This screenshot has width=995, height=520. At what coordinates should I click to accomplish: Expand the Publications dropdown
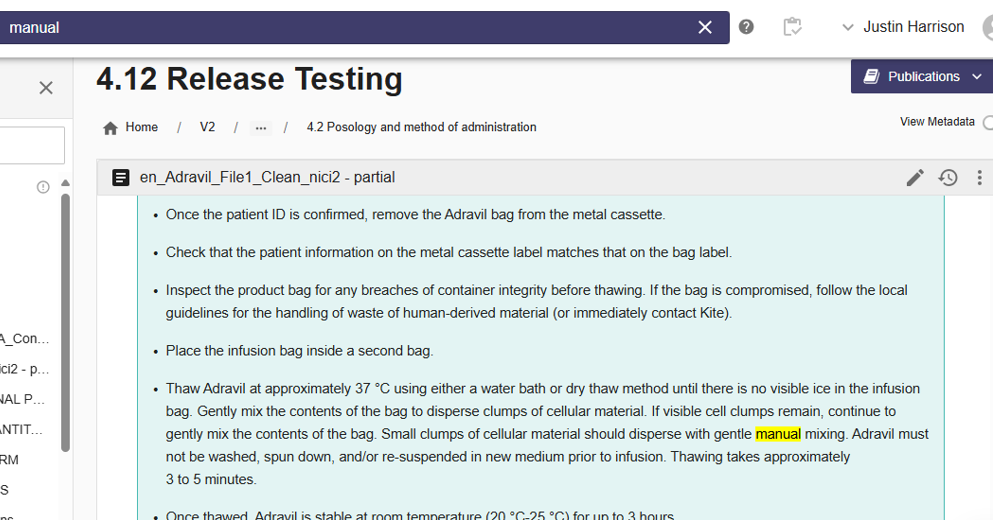click(x=921, y=76)
